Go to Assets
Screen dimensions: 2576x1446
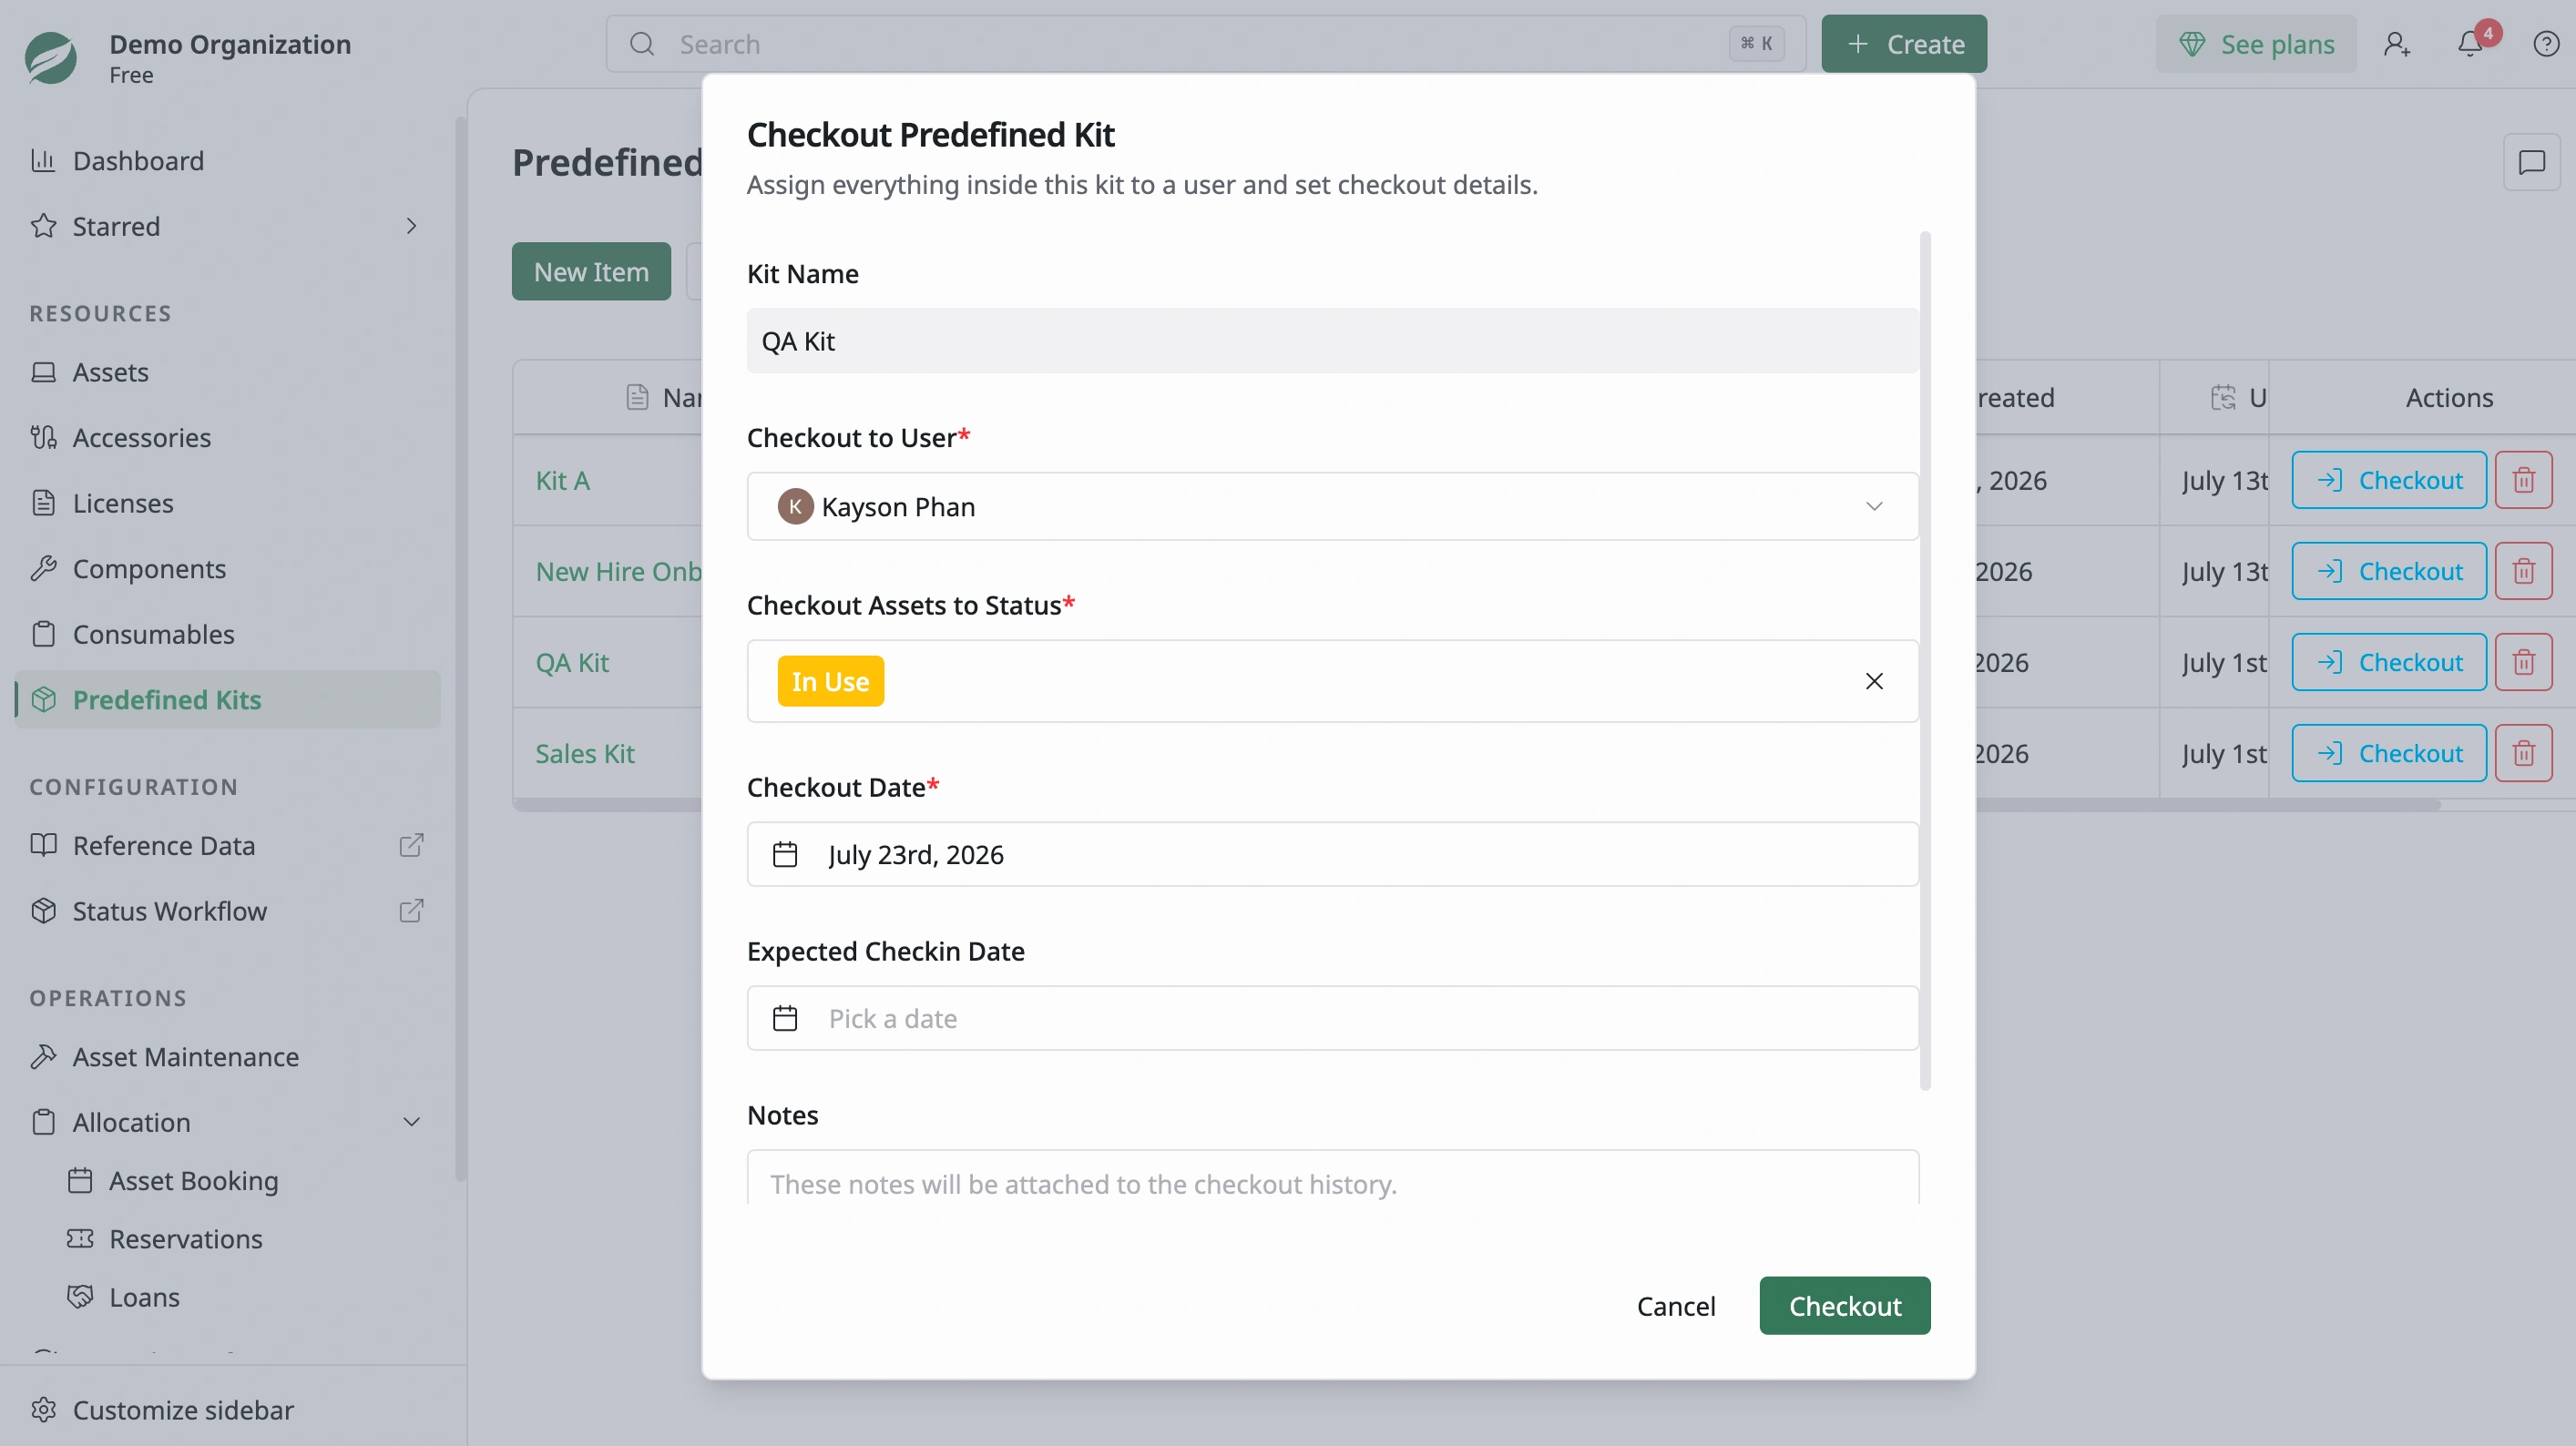228,372
